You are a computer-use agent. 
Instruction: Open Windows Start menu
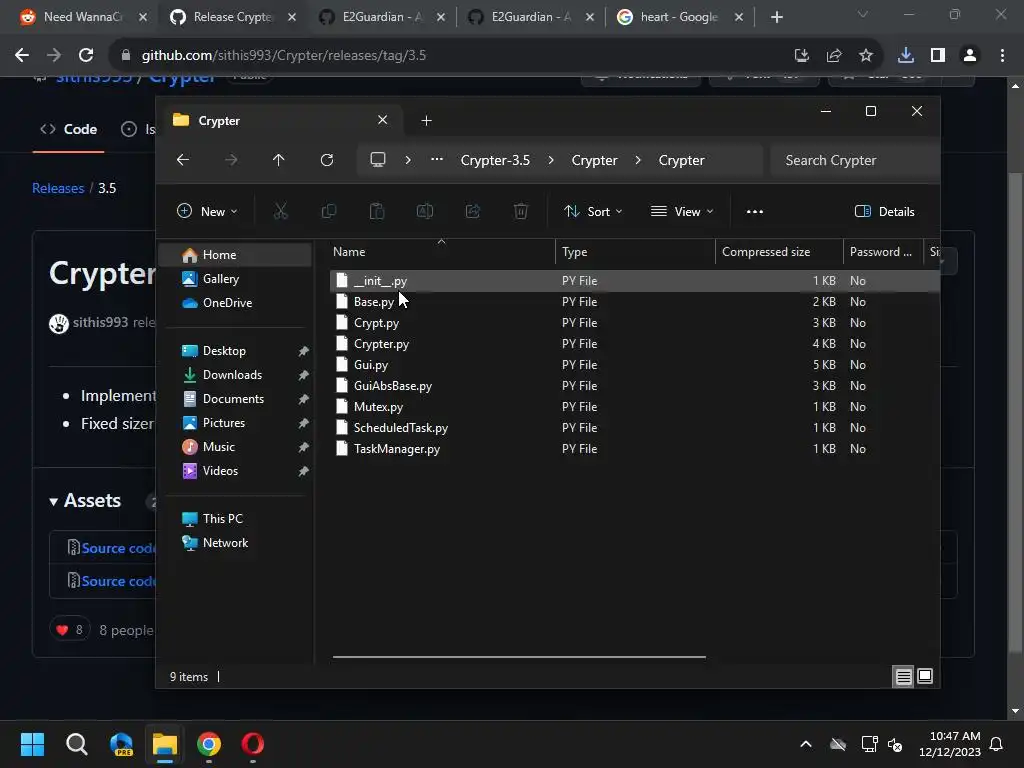(x=32, y=744)
